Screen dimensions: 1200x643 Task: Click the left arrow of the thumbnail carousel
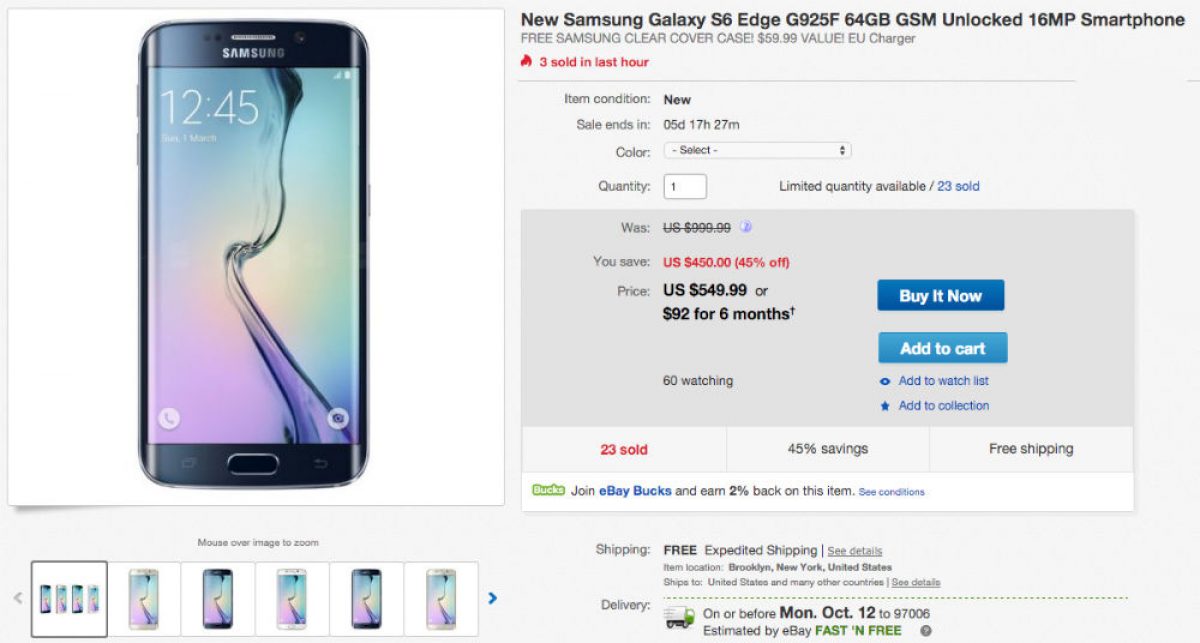click(18, 598)
